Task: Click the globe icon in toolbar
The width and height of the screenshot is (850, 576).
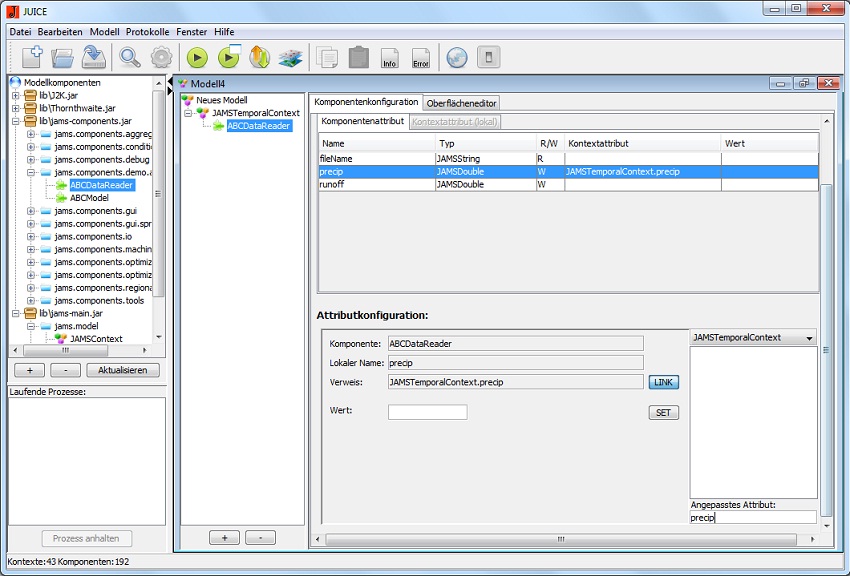Action: pos(456,58)
